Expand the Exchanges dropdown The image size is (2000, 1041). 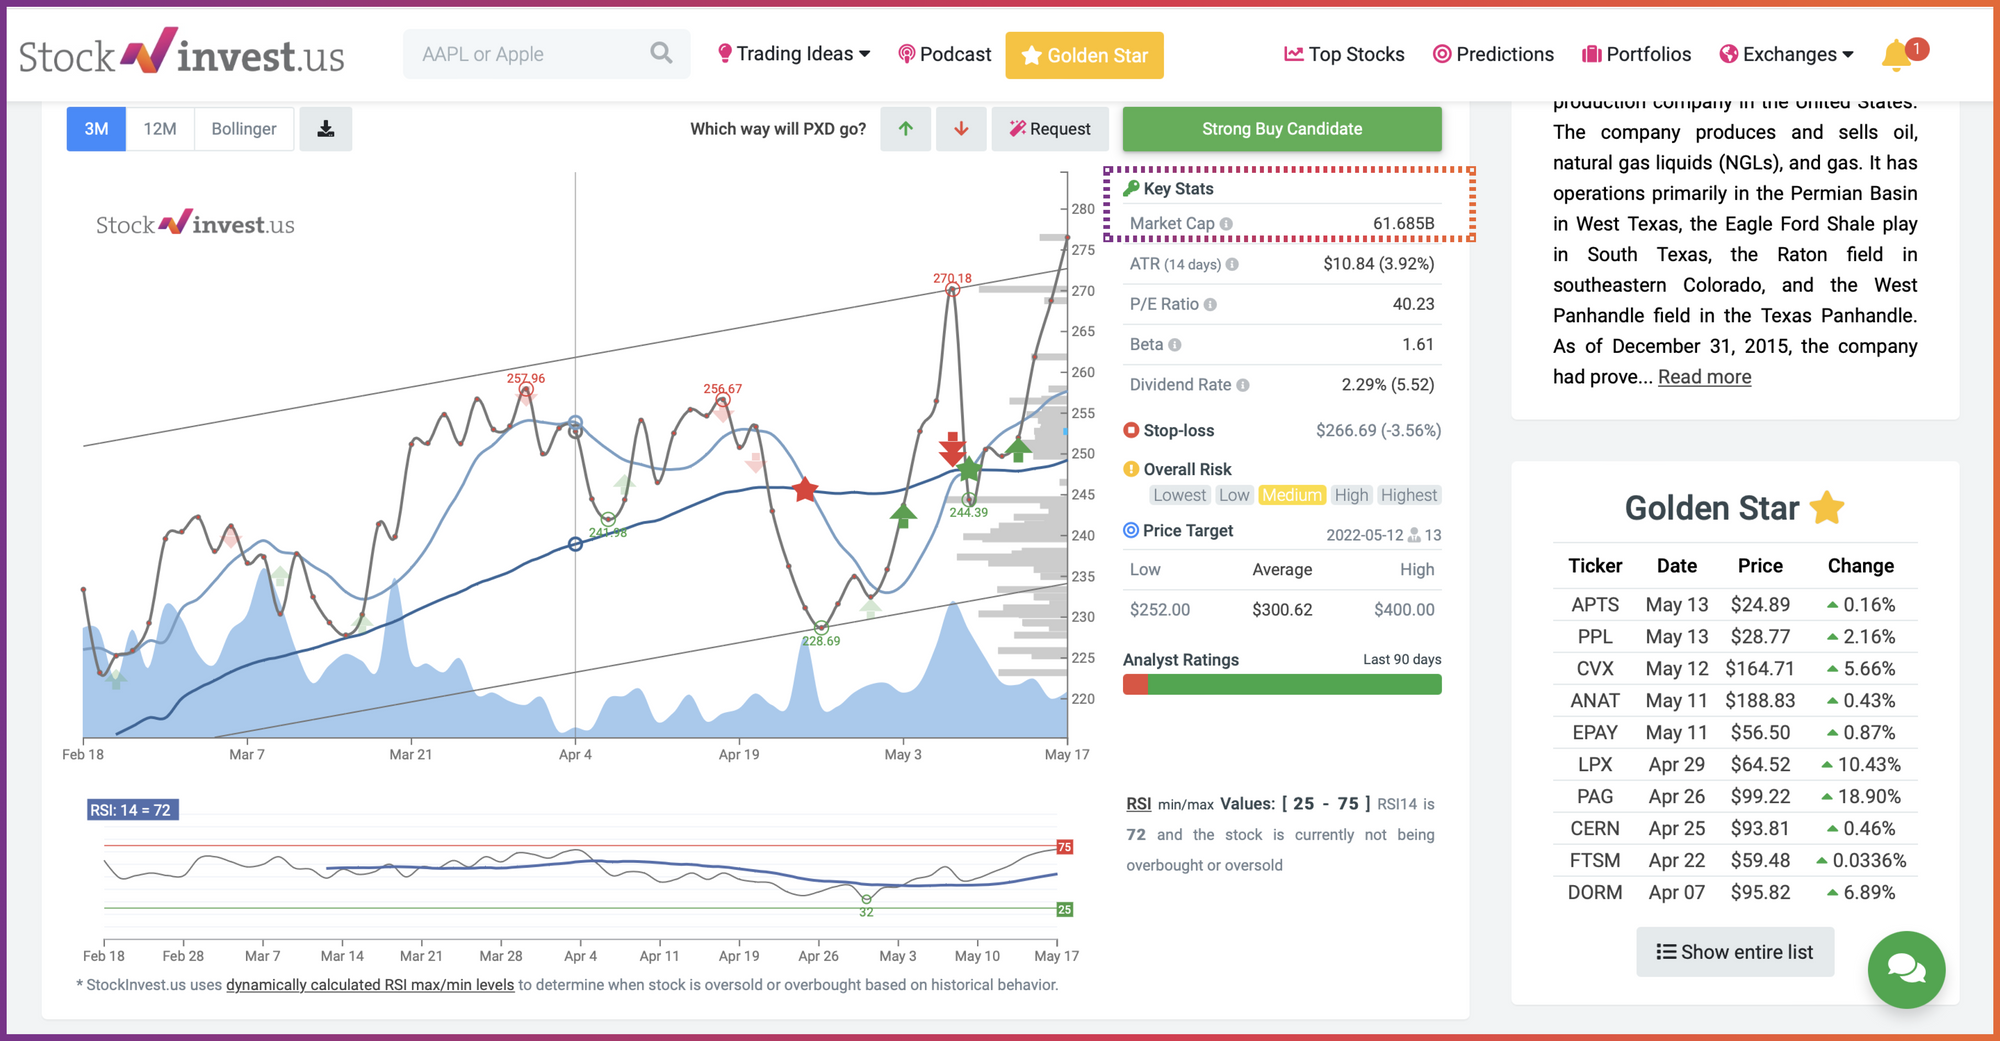(1787, 54)
